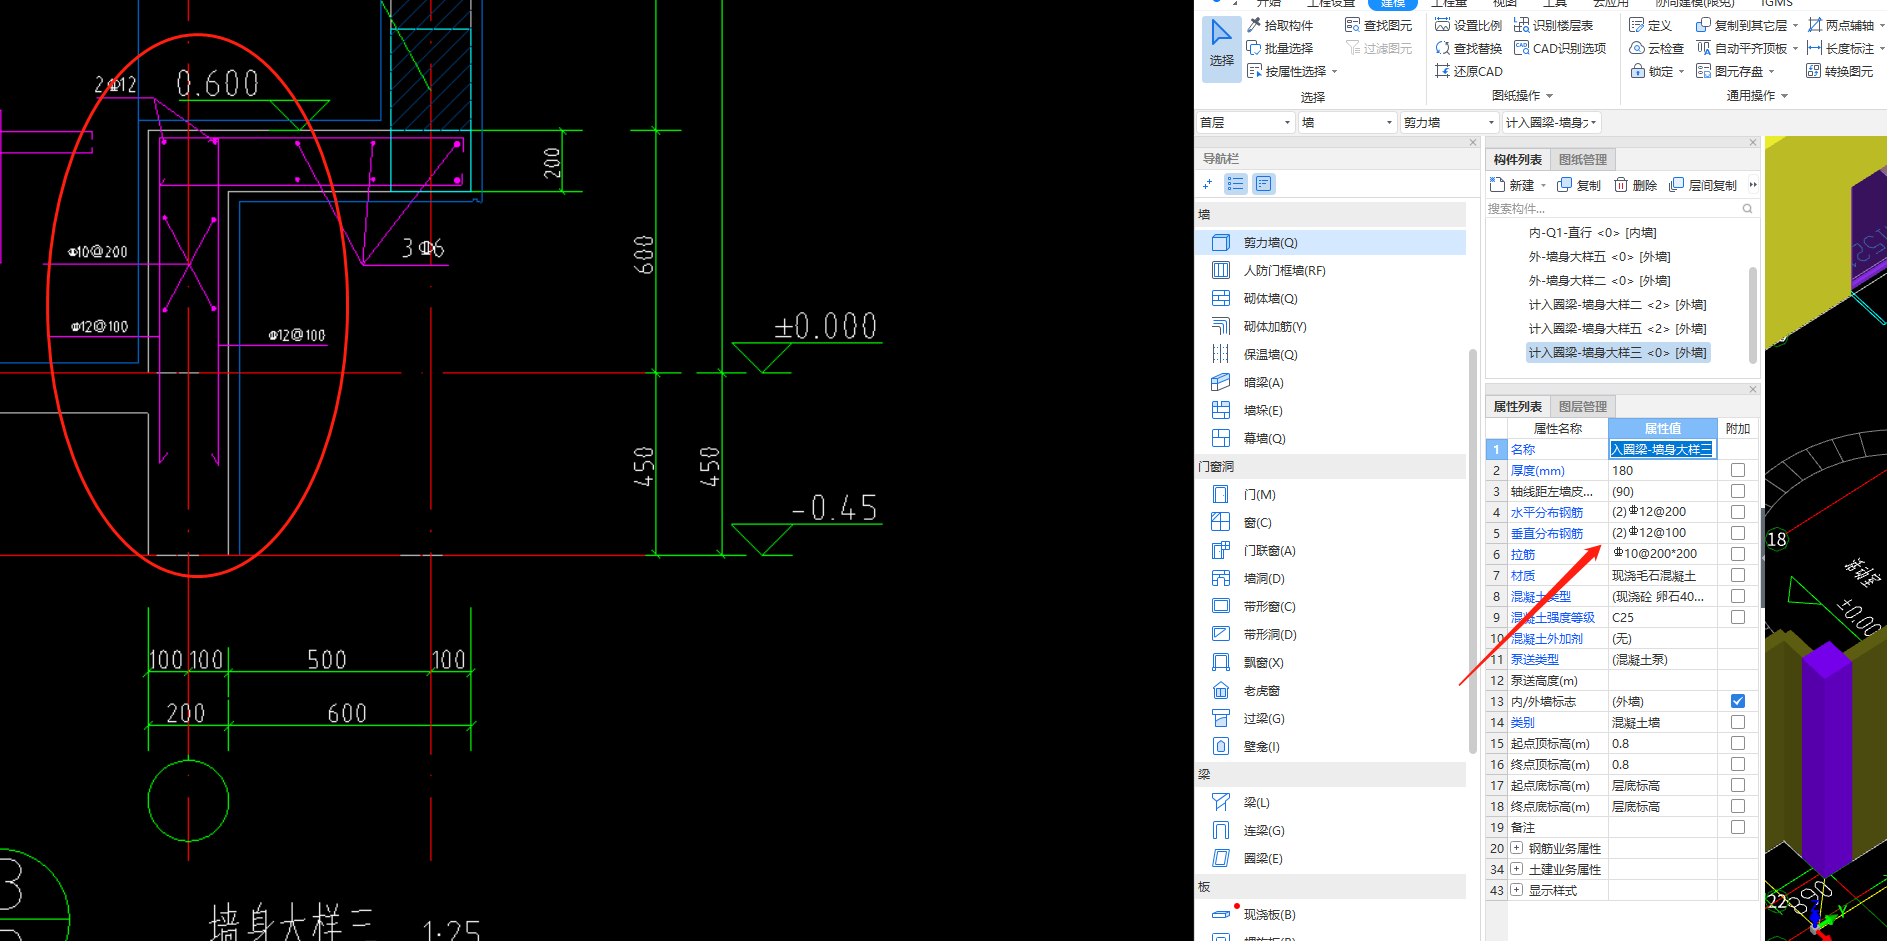Screen dimensions: 1887x941
Task: Select 外-墙身大样五 <0> [外墙] component
Action: pyautogui.click(x=1600, y=256)
